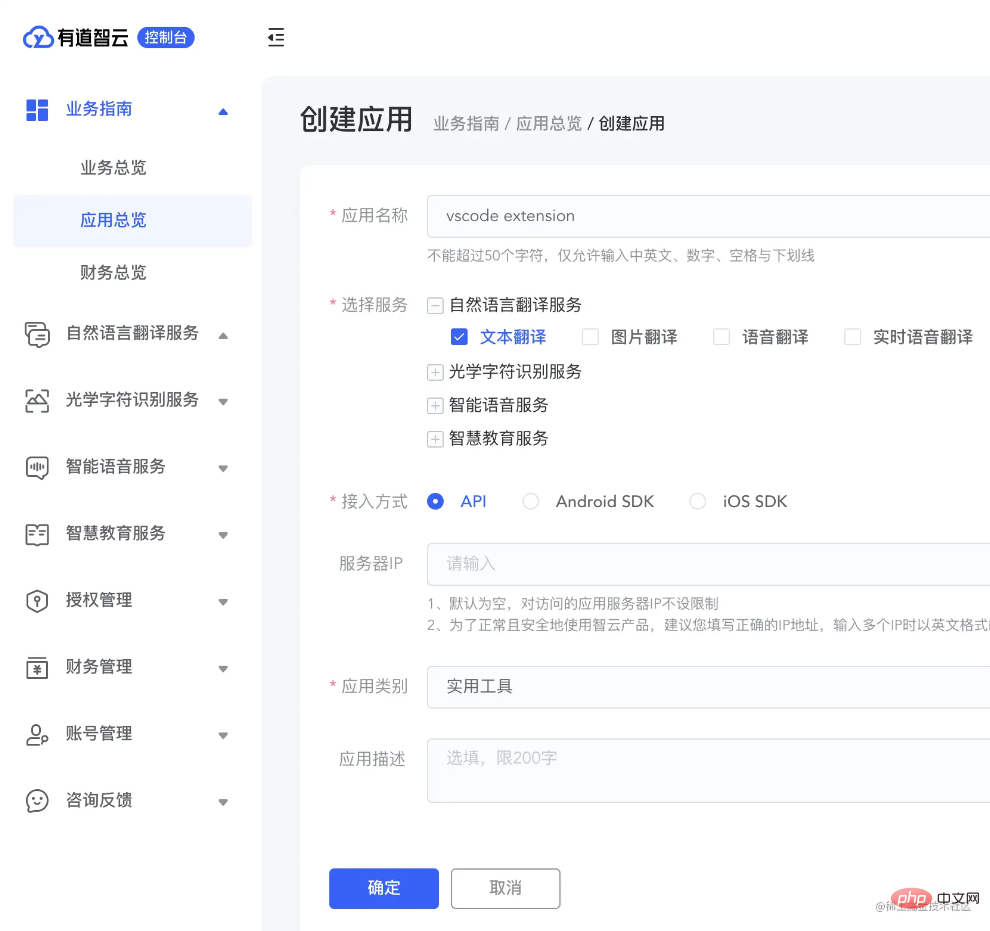
Task: Expand 财务管理 sidebar menu arrow
Action: 223,668
